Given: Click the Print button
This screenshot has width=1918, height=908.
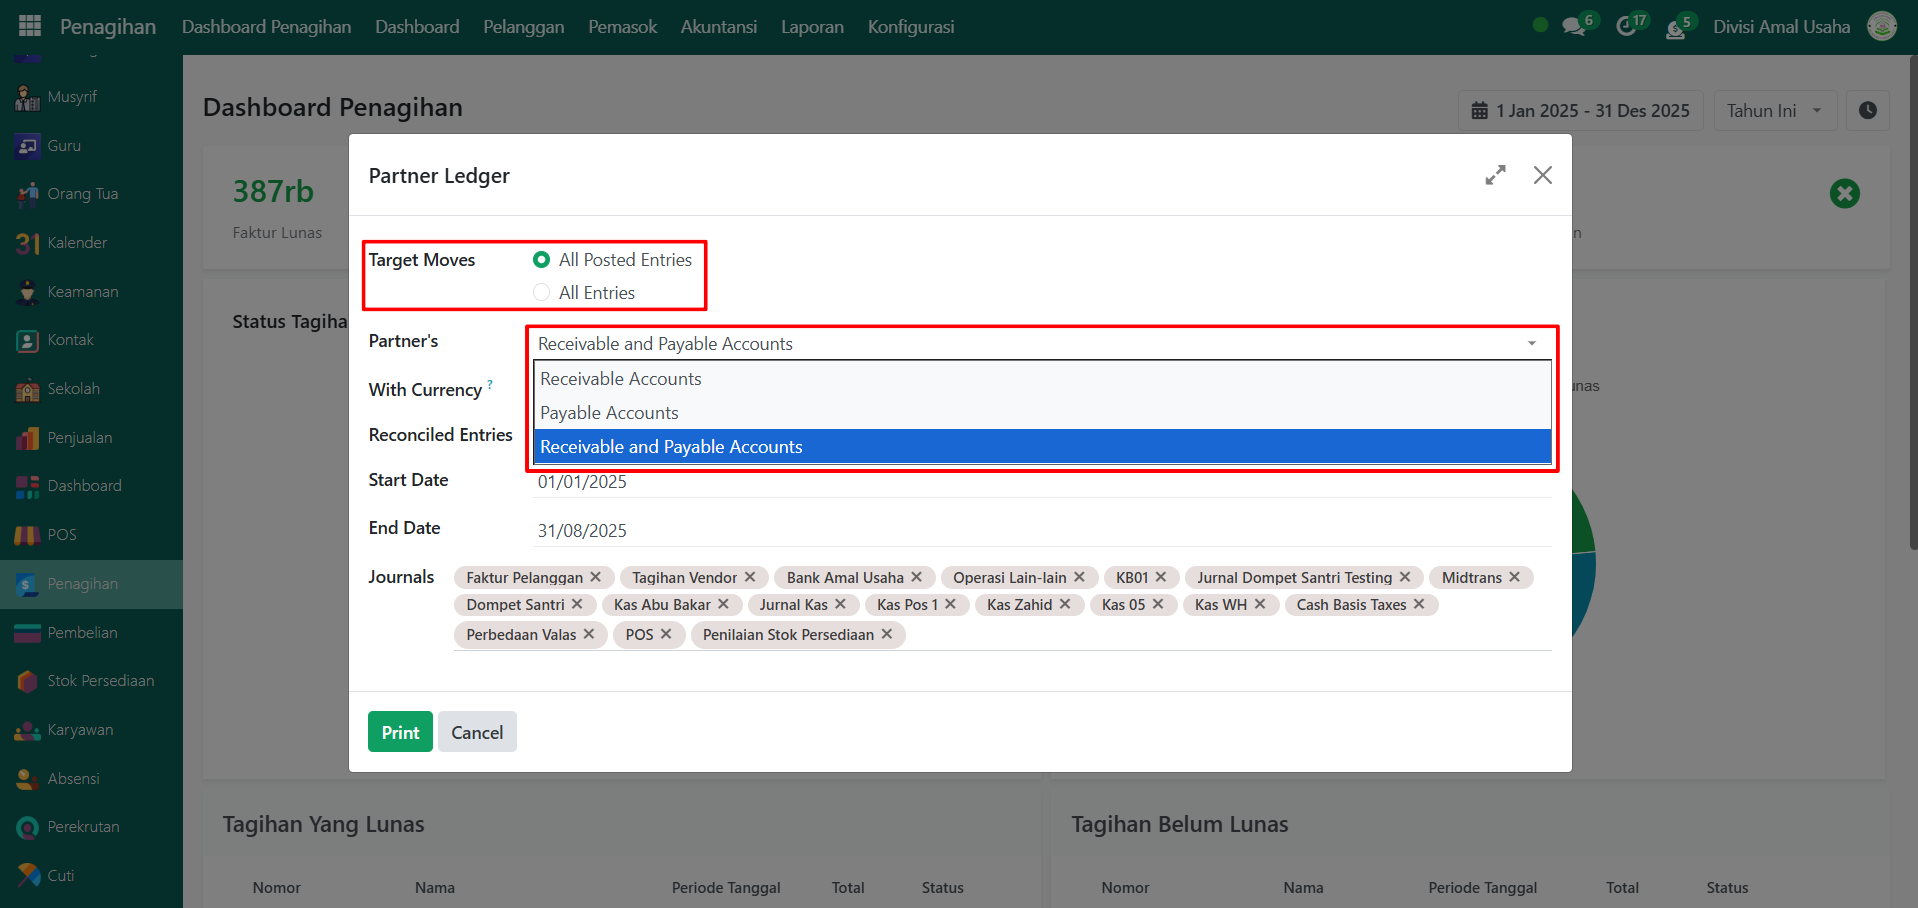Looking at the screenshot, I should 400,732.
